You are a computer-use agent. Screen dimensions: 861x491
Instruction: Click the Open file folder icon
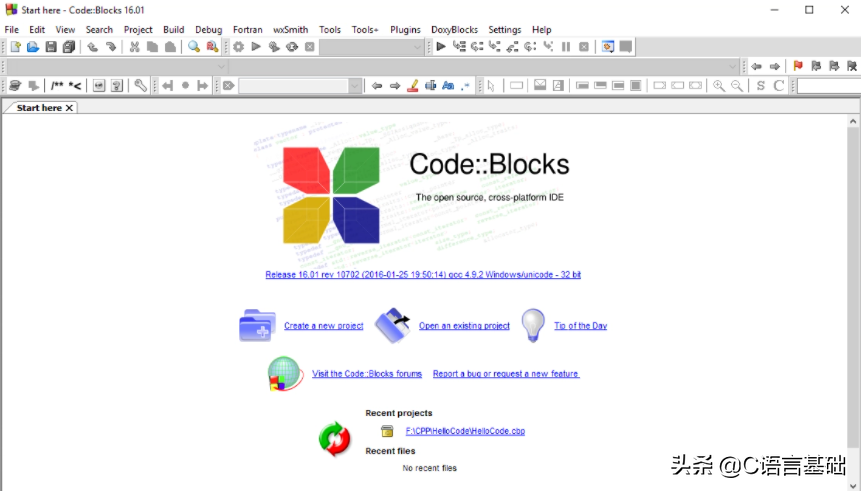tap(33, 47)
